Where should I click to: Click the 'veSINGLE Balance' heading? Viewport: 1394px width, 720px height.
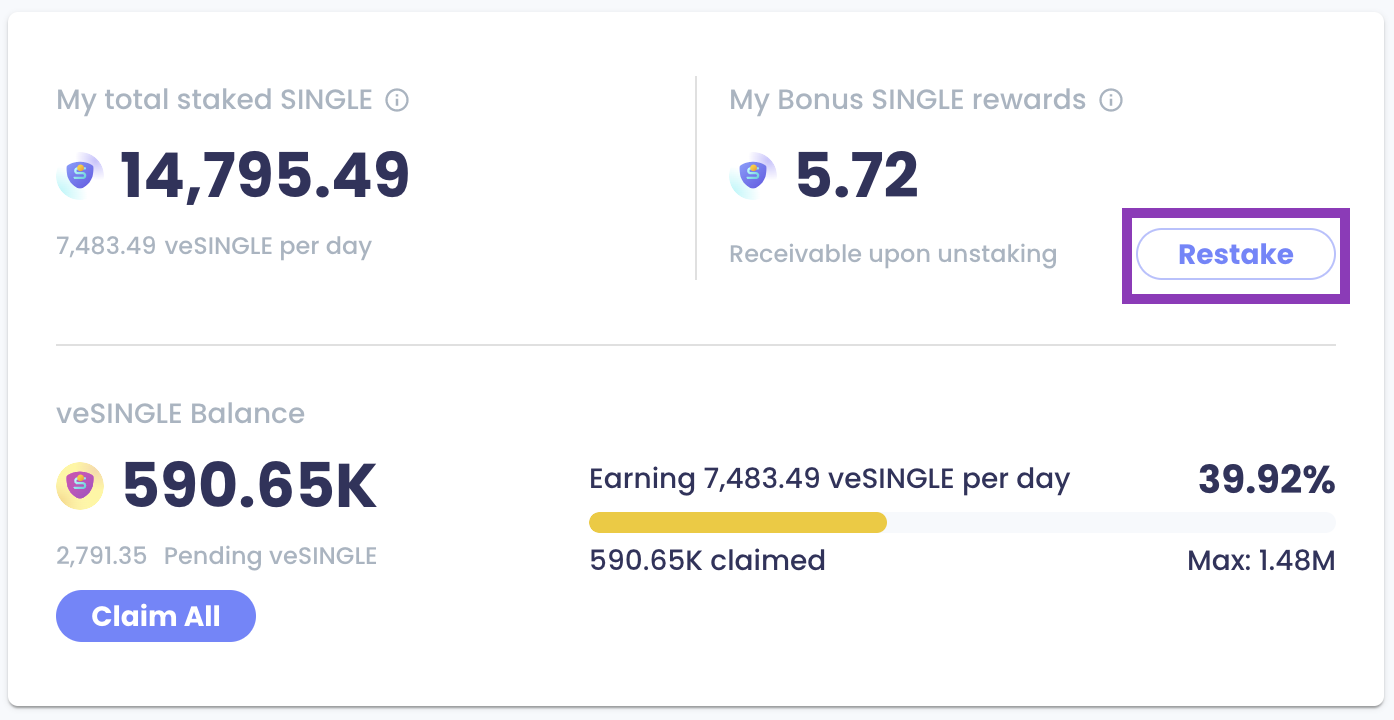click(x=180, y=413)
